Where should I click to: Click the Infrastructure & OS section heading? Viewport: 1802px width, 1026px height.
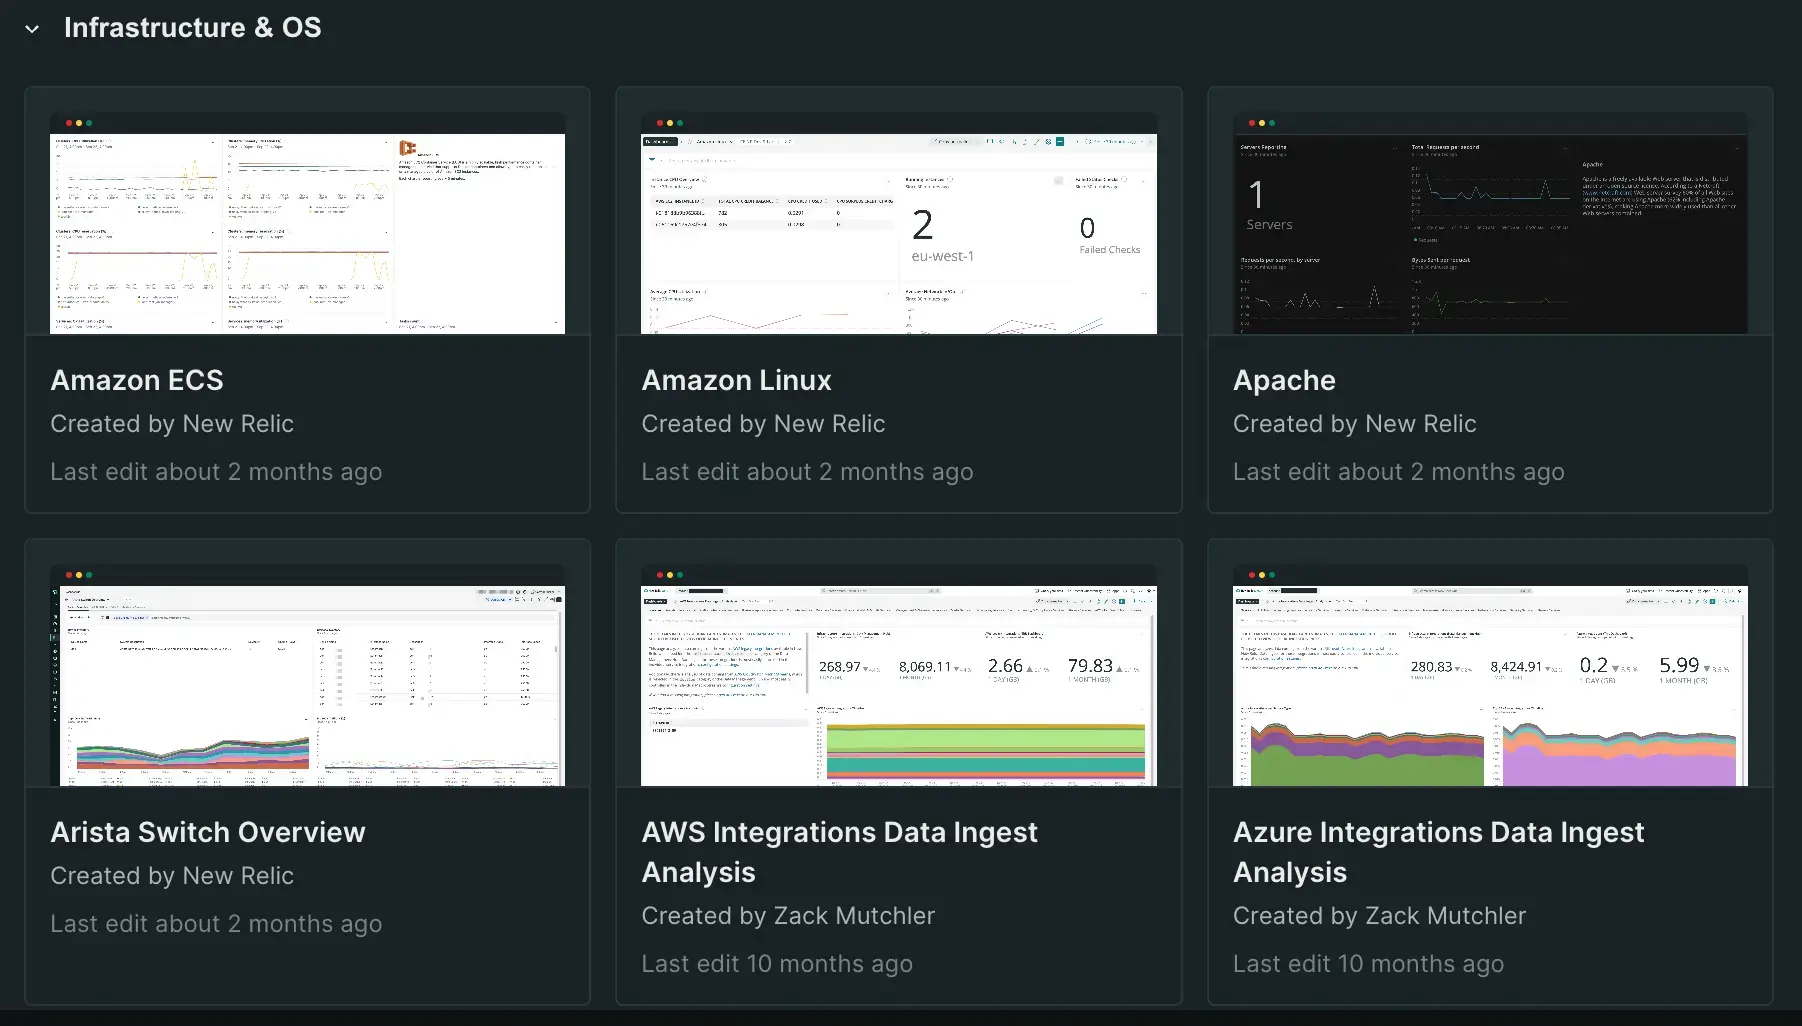pyautogui.click(x=192, y=28)
